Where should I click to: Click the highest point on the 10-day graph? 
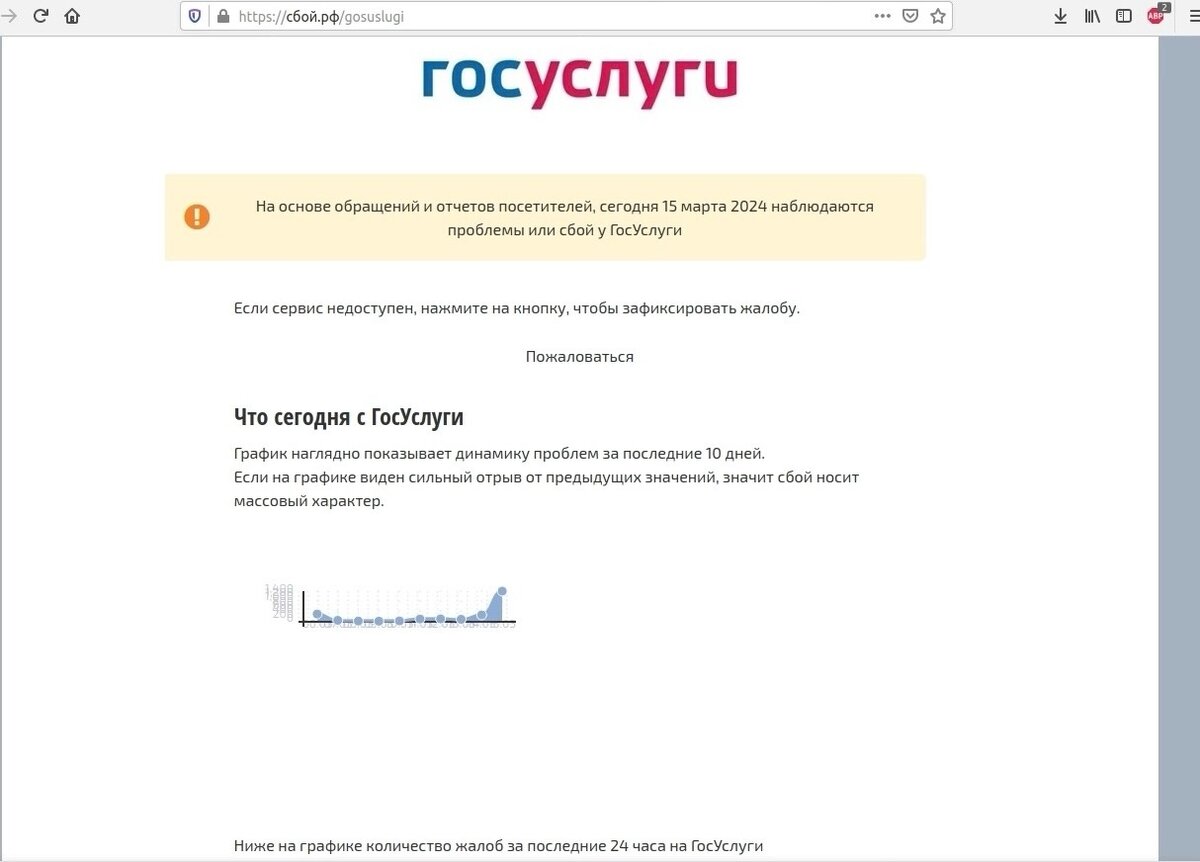pyautogui.click(x=502, y=591)
